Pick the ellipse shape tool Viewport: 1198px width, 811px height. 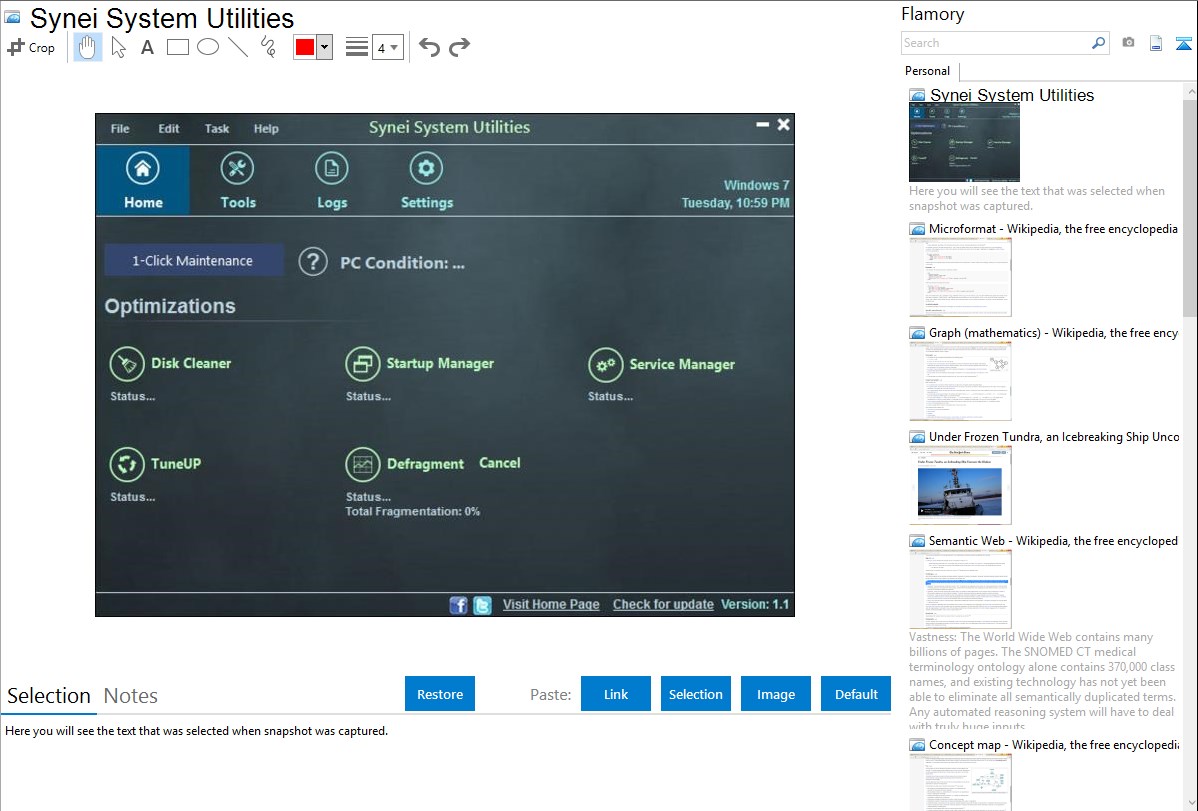click(208, 47)
